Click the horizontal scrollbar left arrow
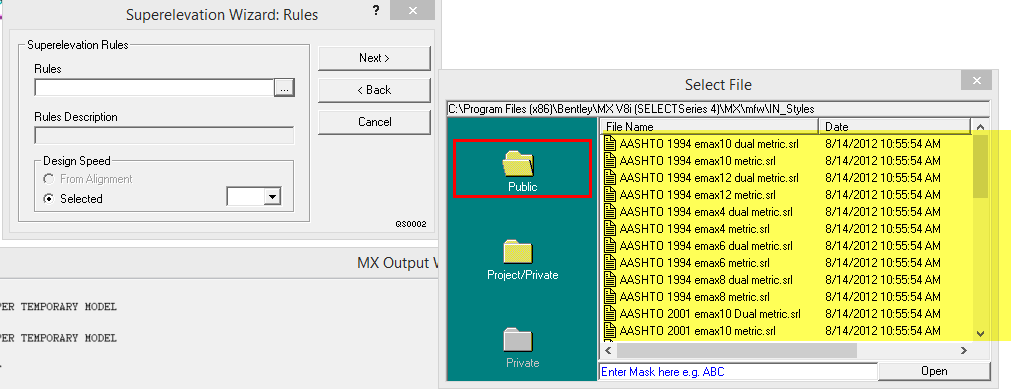 tap(607, 350)
